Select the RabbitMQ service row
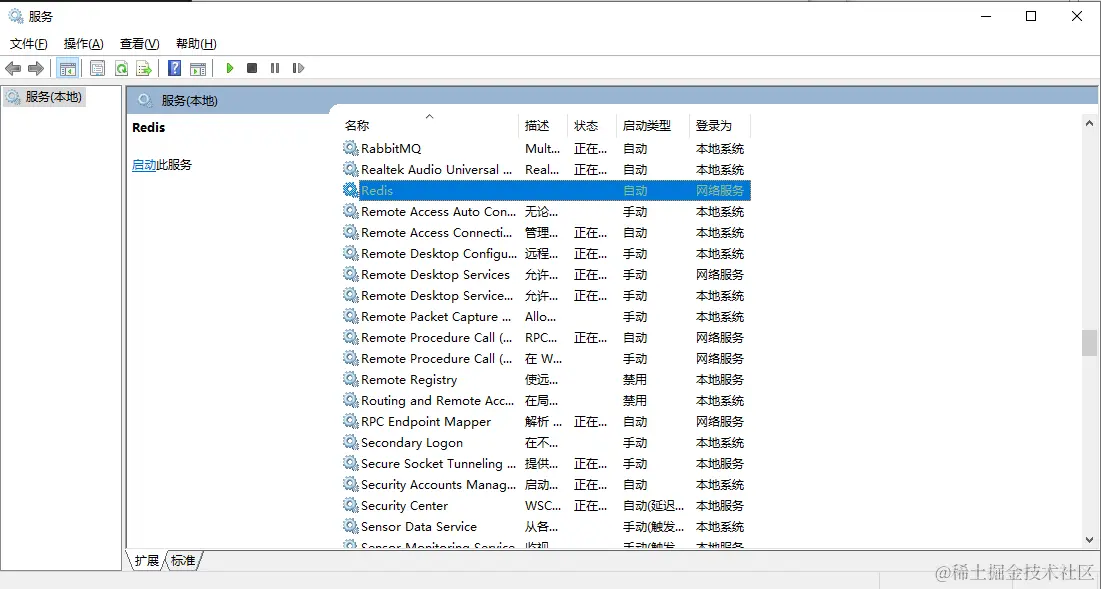Image resolution: width=1101 pixels, height=589 pixels. [x=546, y=148]
